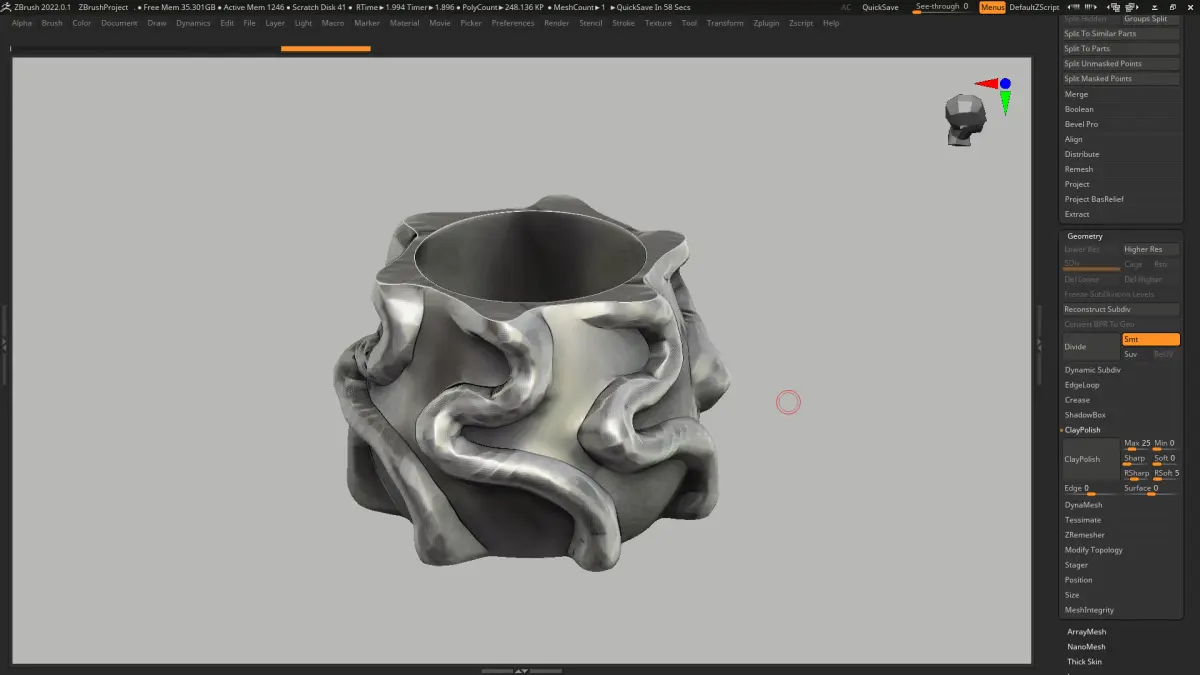Click the ClayPolish Edge slider
The height and width of the screenshot is (675, 1200).
(x=1090, y=489)
